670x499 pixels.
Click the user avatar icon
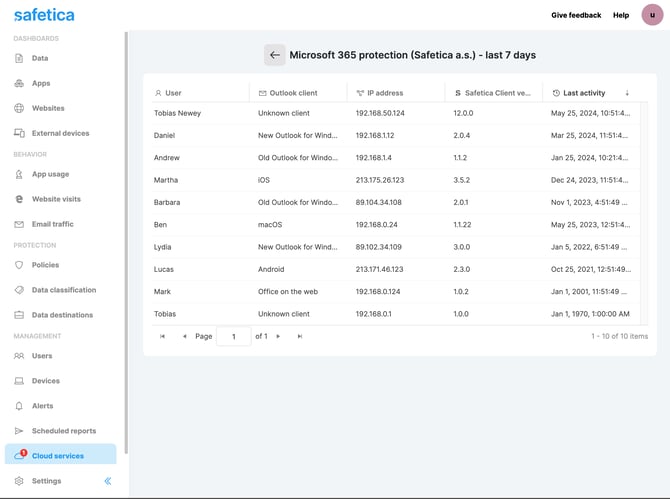tap(652, 15)
